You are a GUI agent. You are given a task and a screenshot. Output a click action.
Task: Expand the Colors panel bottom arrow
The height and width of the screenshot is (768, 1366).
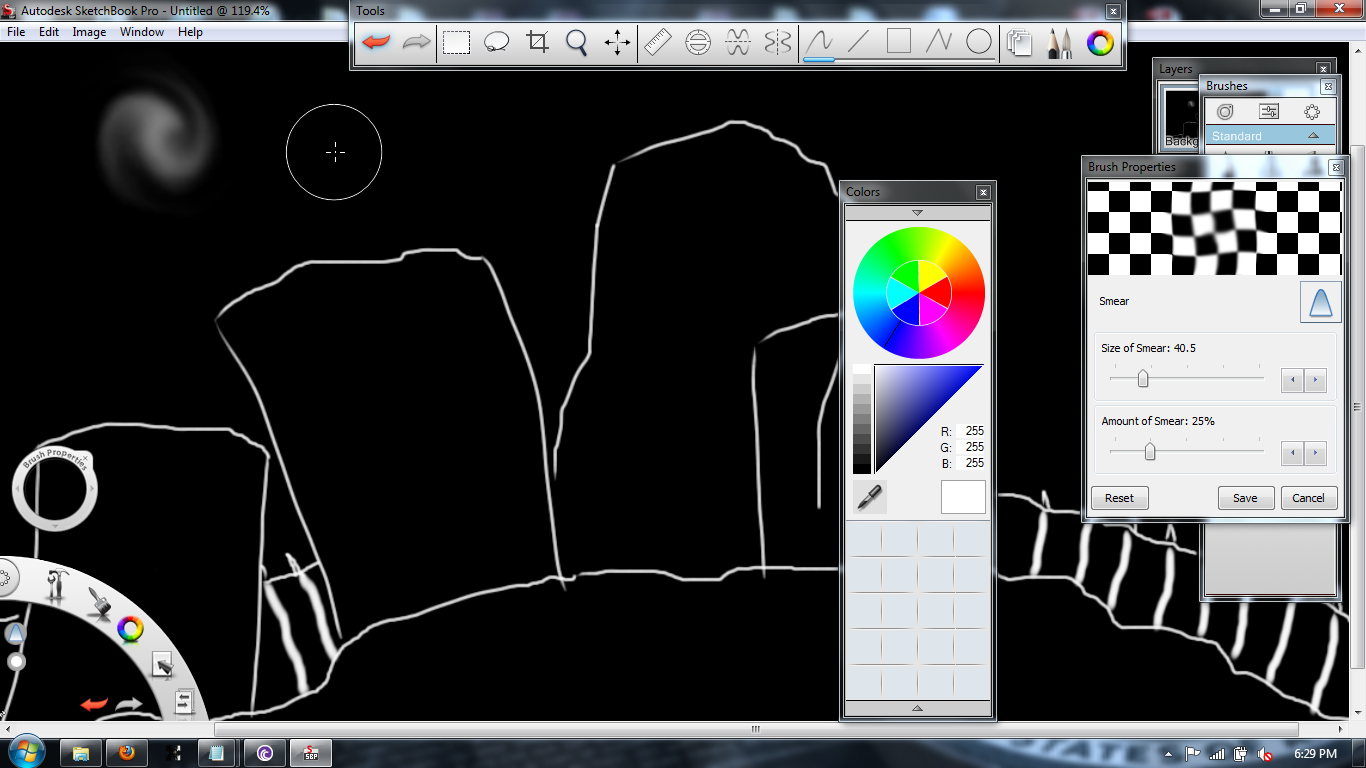pyautogui.click(x=917, y=708)
